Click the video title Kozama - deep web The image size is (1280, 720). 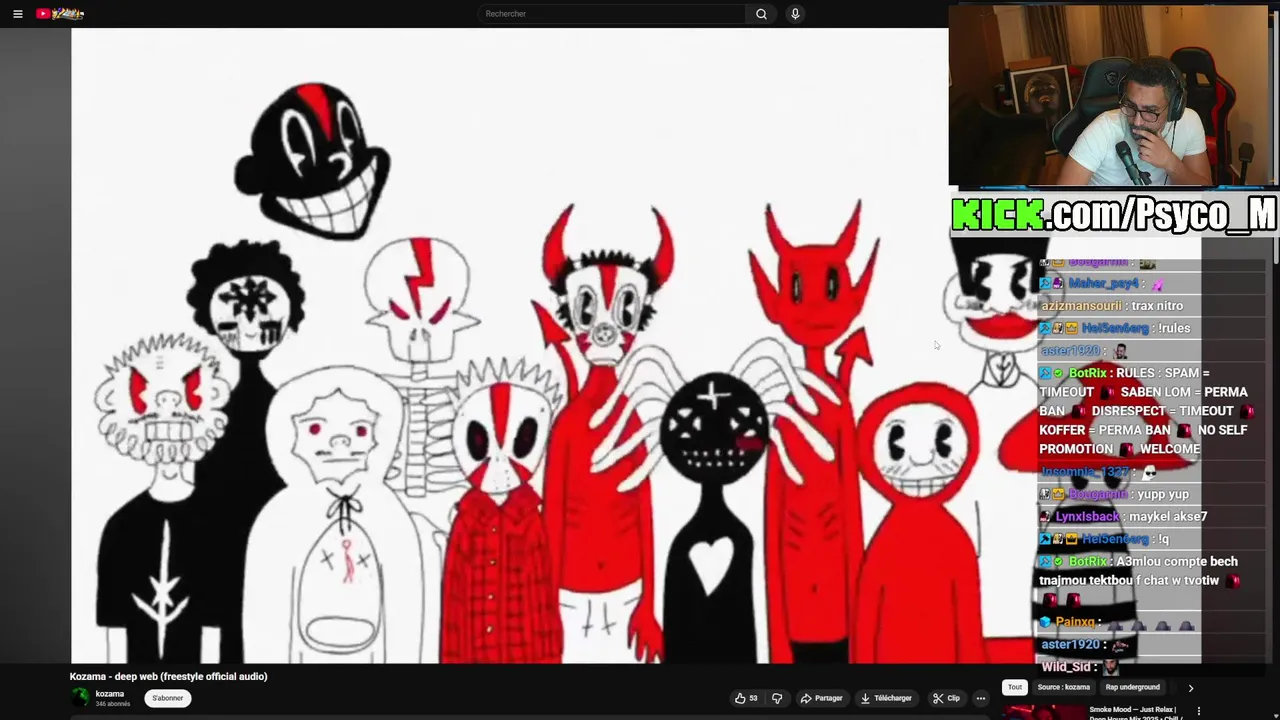tap(169, 677)
